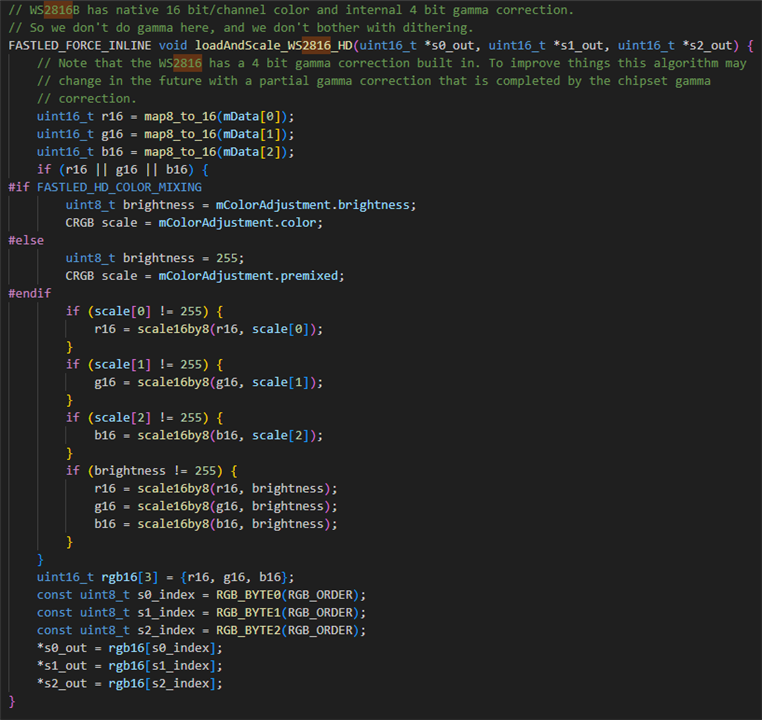Click the #endif preprocessor line
Screen dimensions: 762x720
click(x=30, y=293)
